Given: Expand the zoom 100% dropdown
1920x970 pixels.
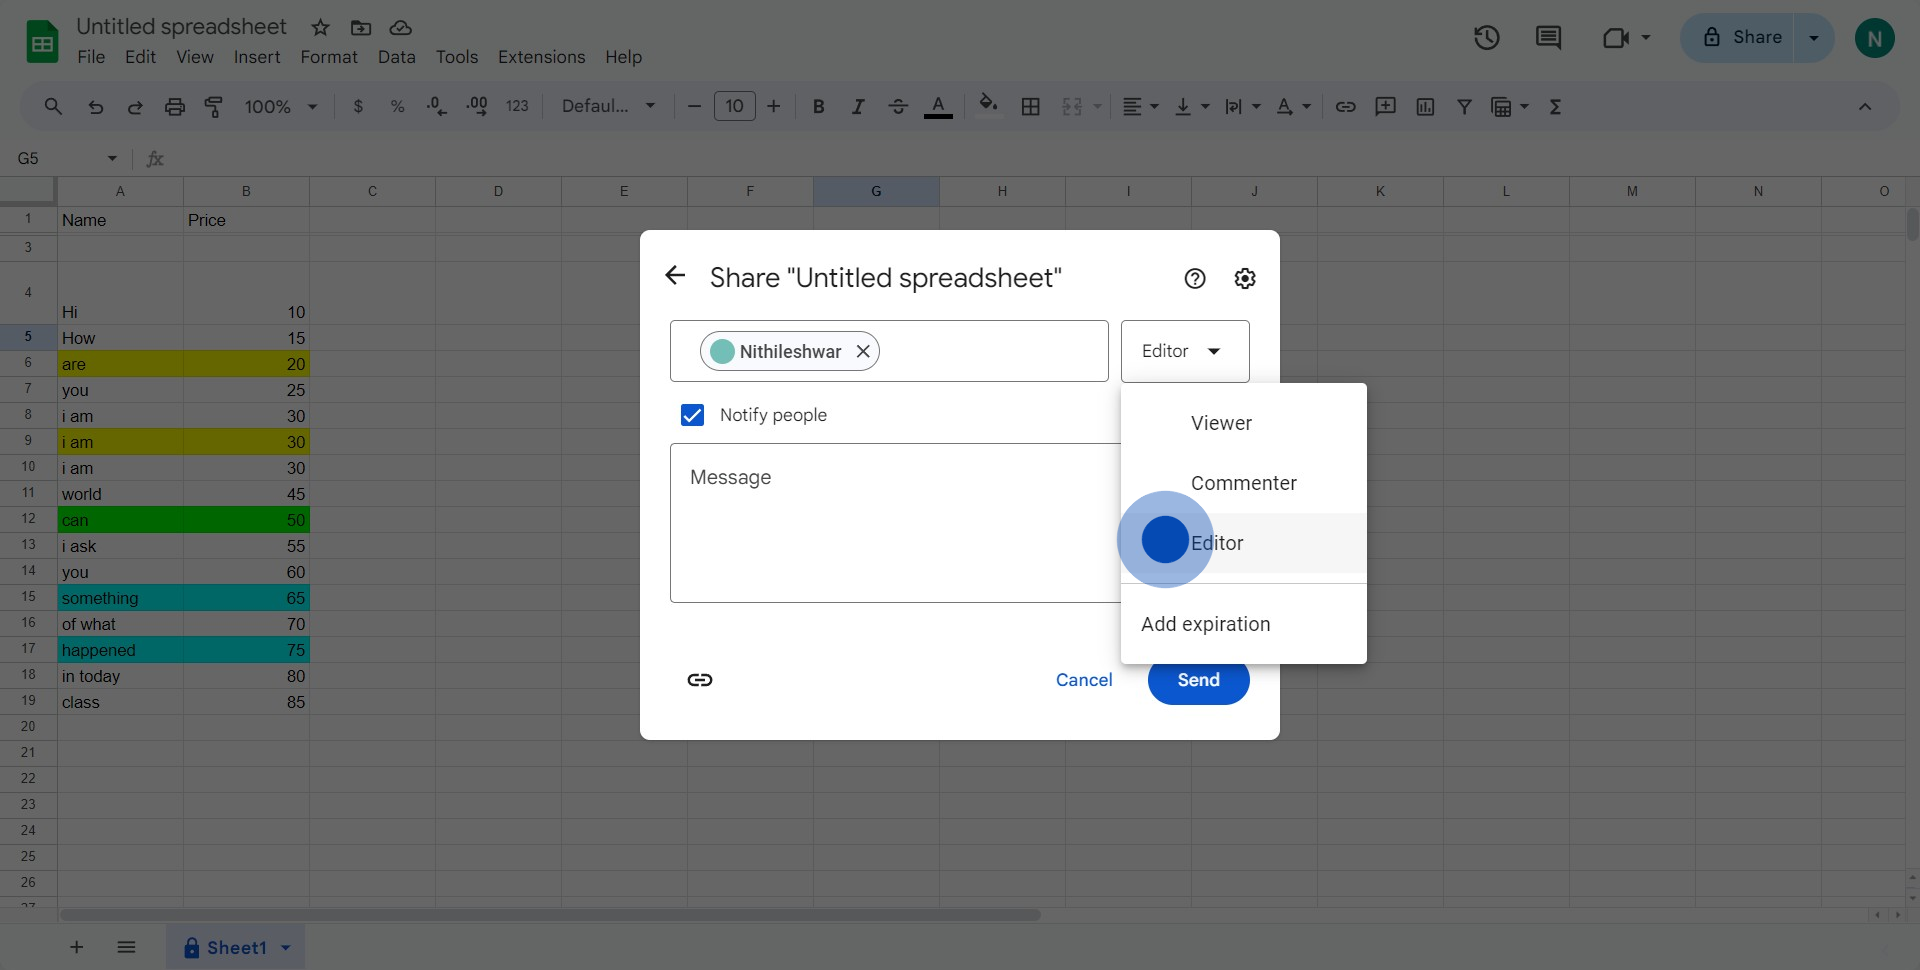Looking at the screenshot, I should pos(281,107).
